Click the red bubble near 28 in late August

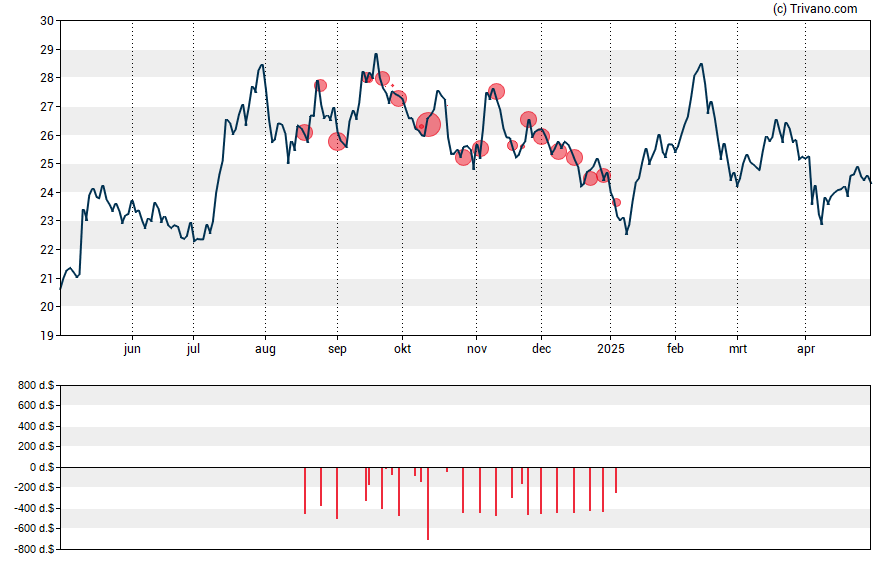click(x=321, y=85)
